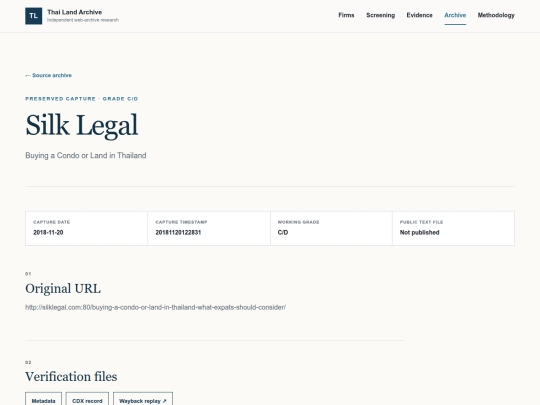
Task: Click the TL logo icon
Action: point(33,16)
